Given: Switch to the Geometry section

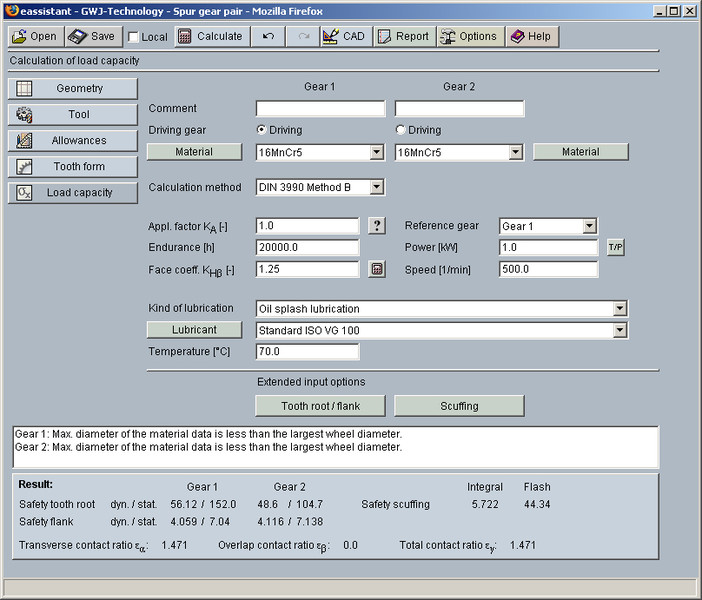Looking at the screenshot, I should pyautogui.click(x=73, y=88).
